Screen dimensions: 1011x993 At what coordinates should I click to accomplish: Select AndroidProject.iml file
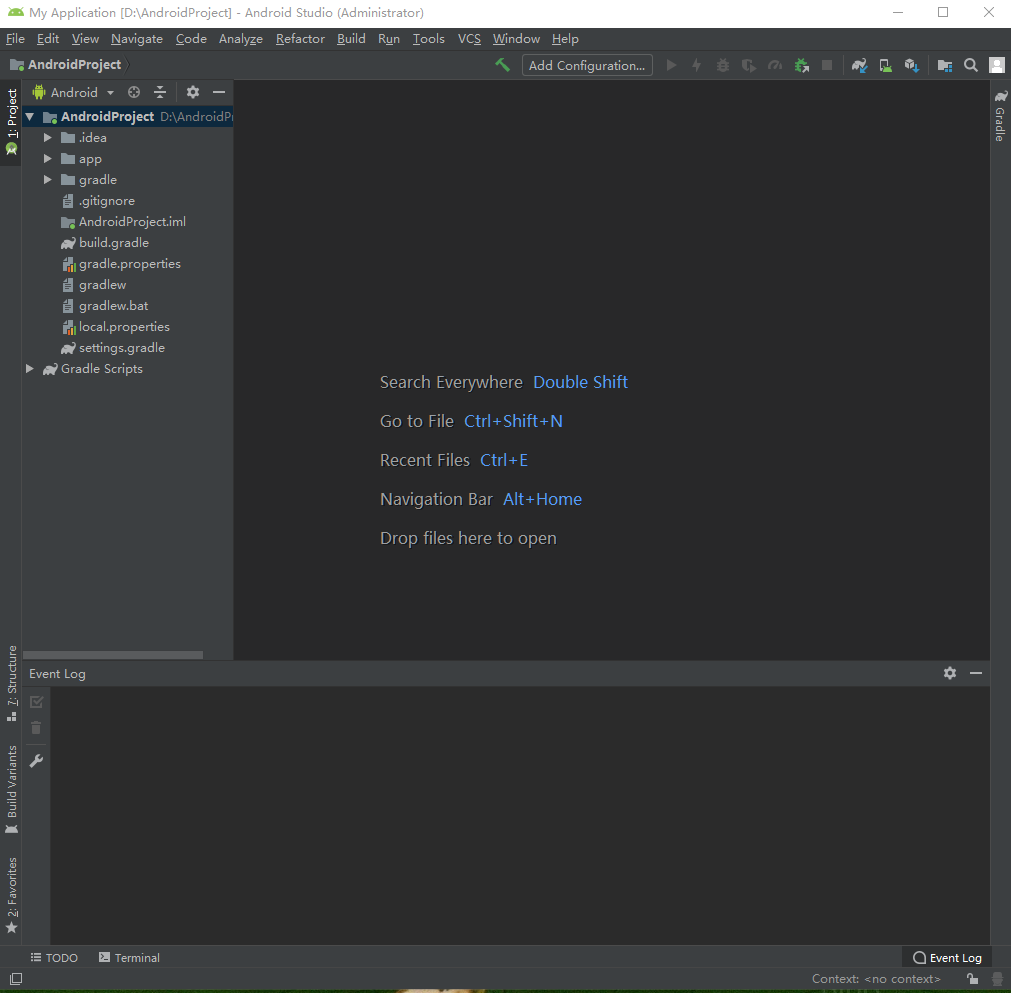point(132,222)
